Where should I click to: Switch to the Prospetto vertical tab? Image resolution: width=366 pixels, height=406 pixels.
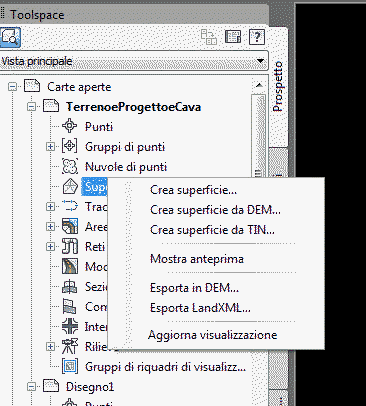click(278, 87)
